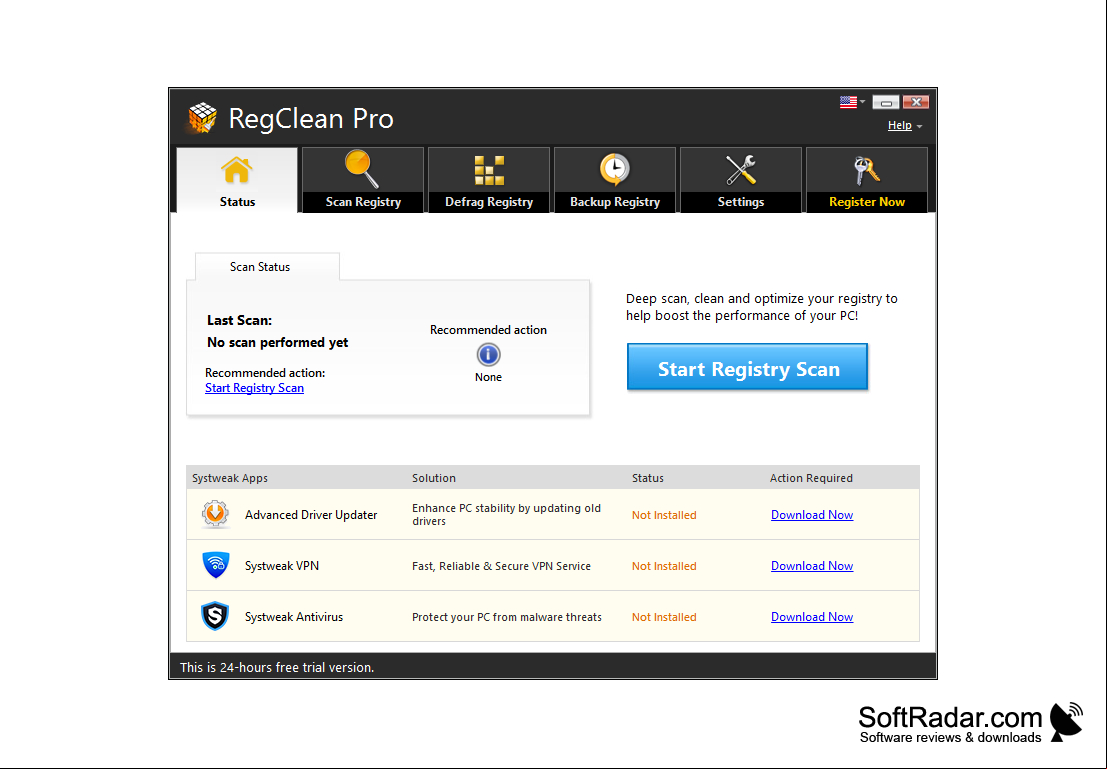Click the Solution column header

(x=433, y=478)
